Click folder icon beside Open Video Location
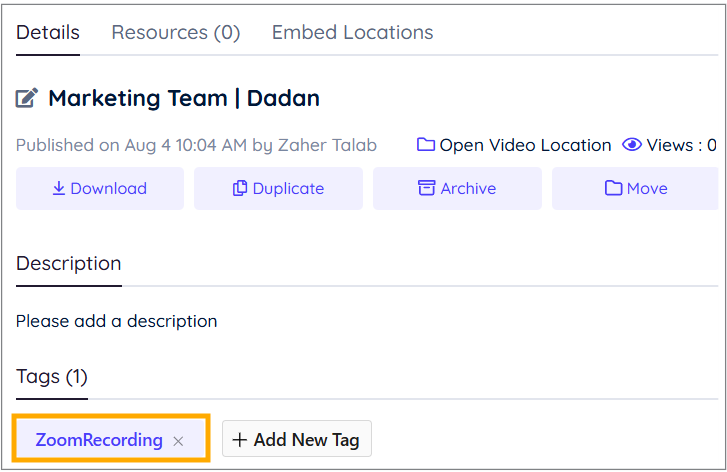This screenshot has height=472, width=727. click(426, 145)
